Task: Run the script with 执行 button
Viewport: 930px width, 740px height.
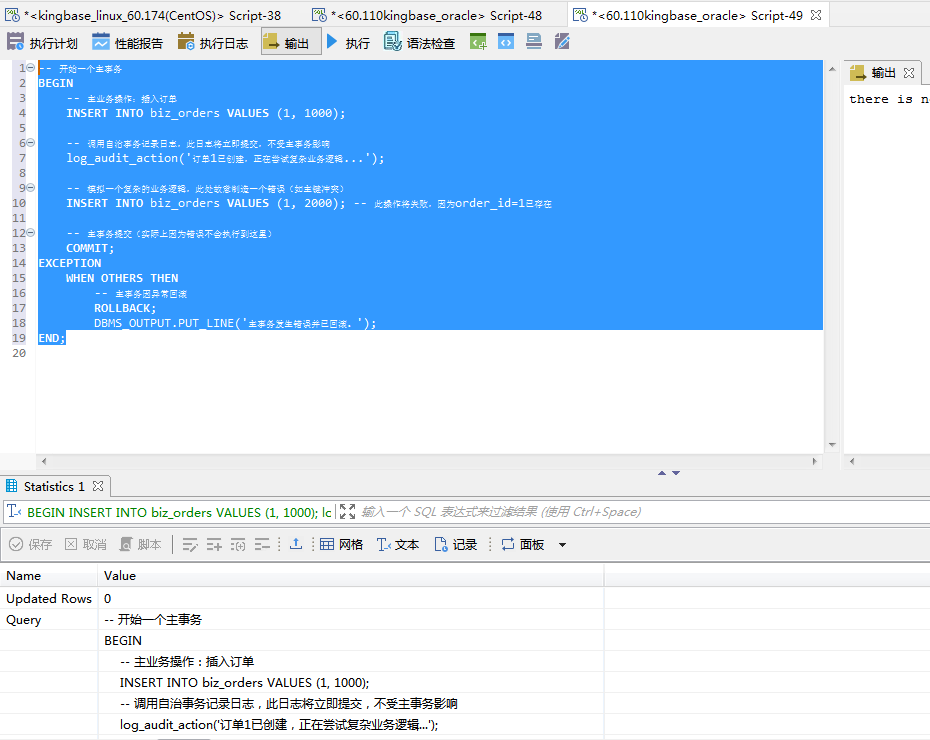Action: (347, 43)
